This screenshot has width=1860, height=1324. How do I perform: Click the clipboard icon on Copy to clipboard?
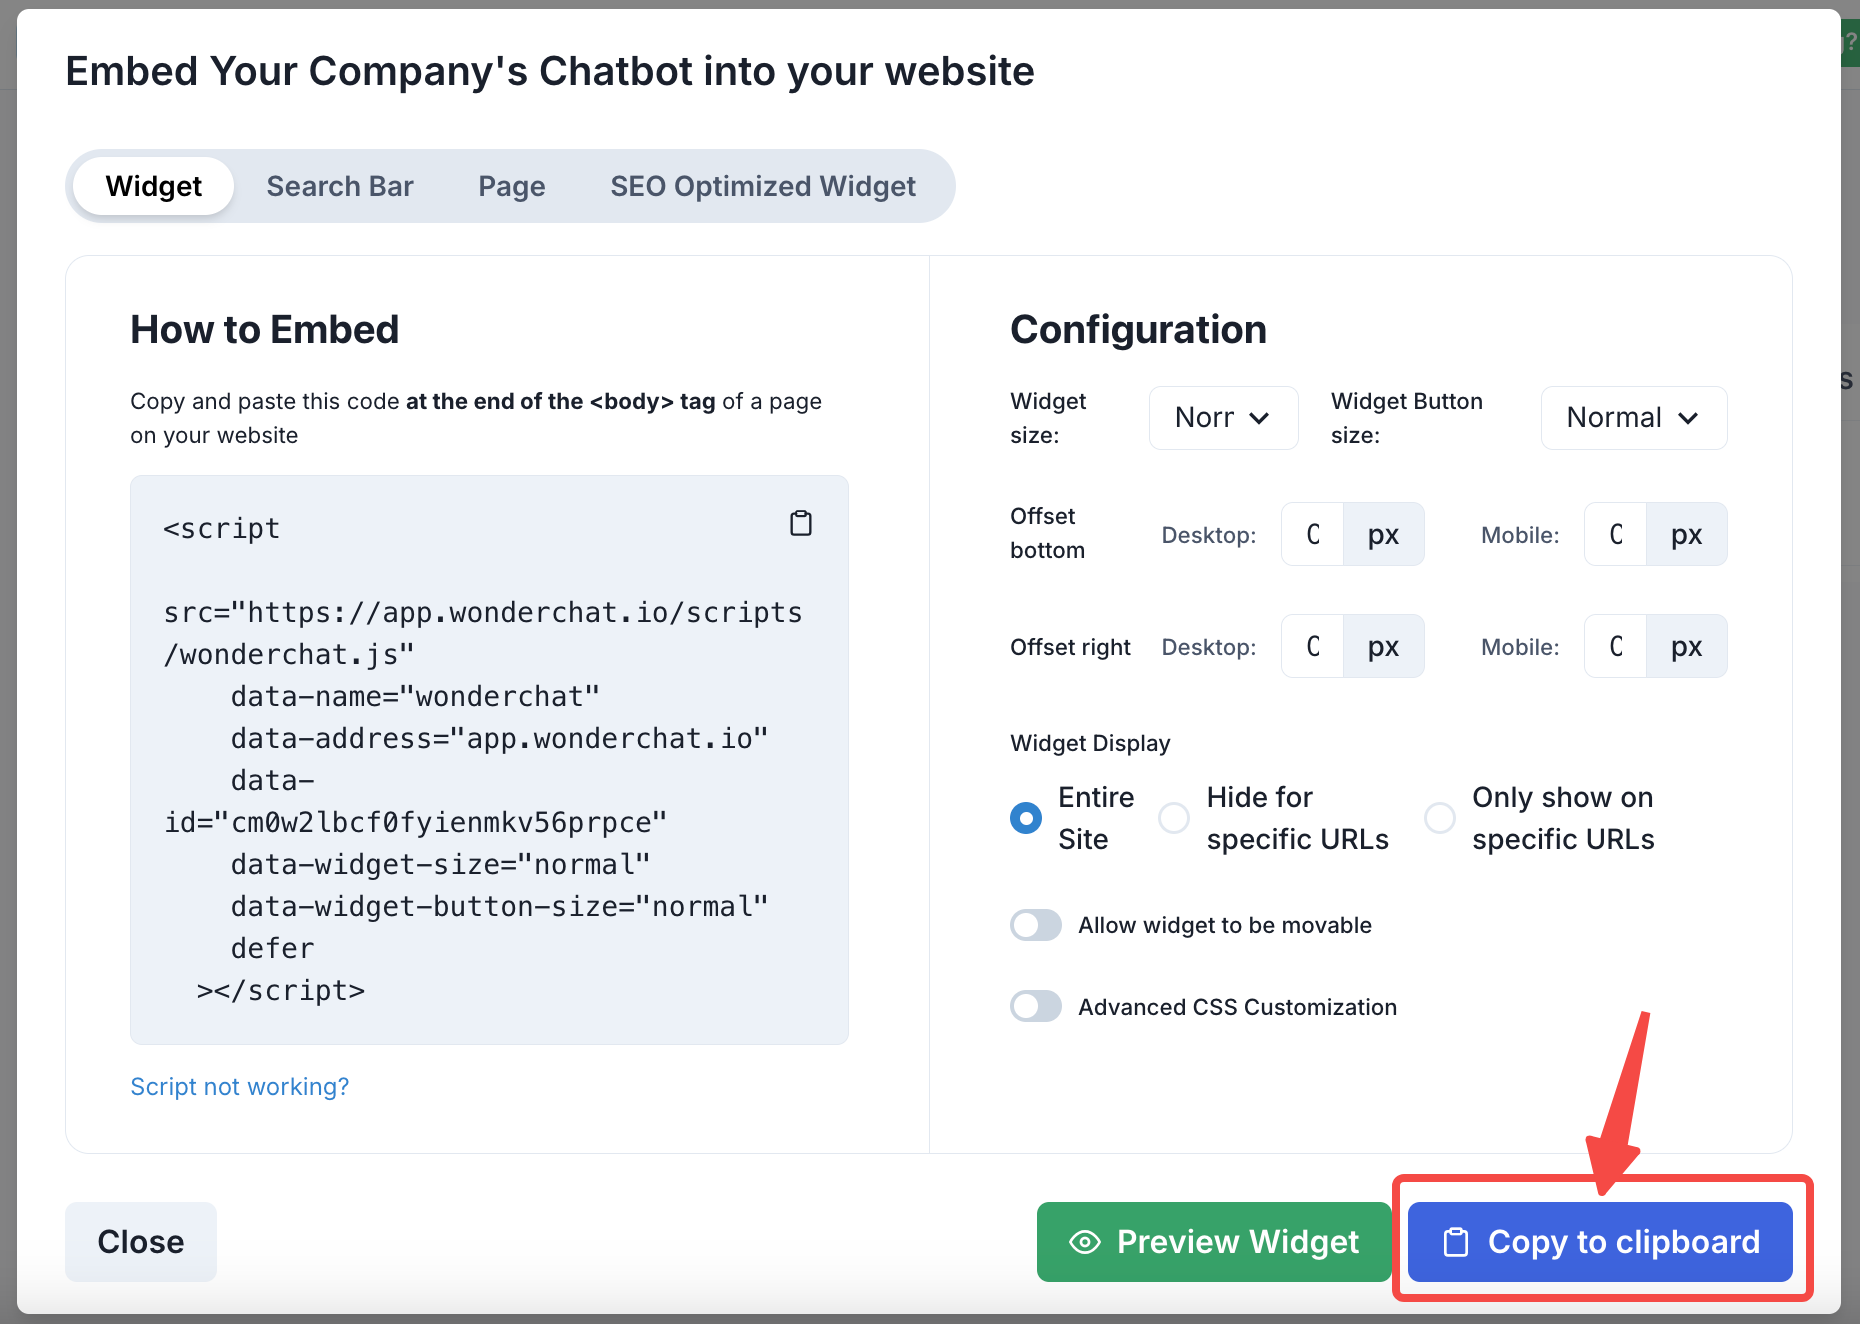[x=1456, y=1242]
